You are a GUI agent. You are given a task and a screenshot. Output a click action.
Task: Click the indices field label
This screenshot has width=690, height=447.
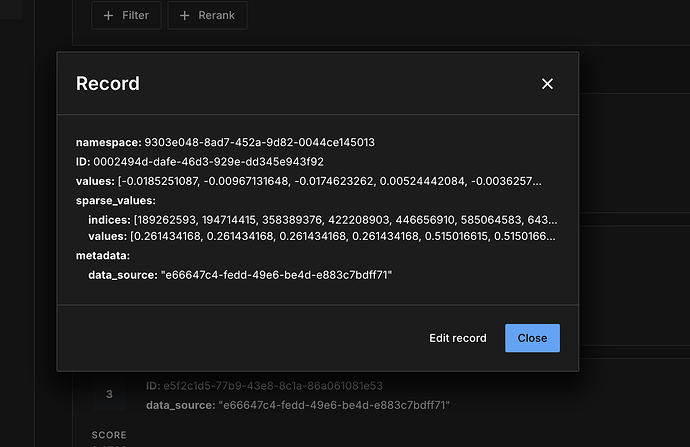108,219
